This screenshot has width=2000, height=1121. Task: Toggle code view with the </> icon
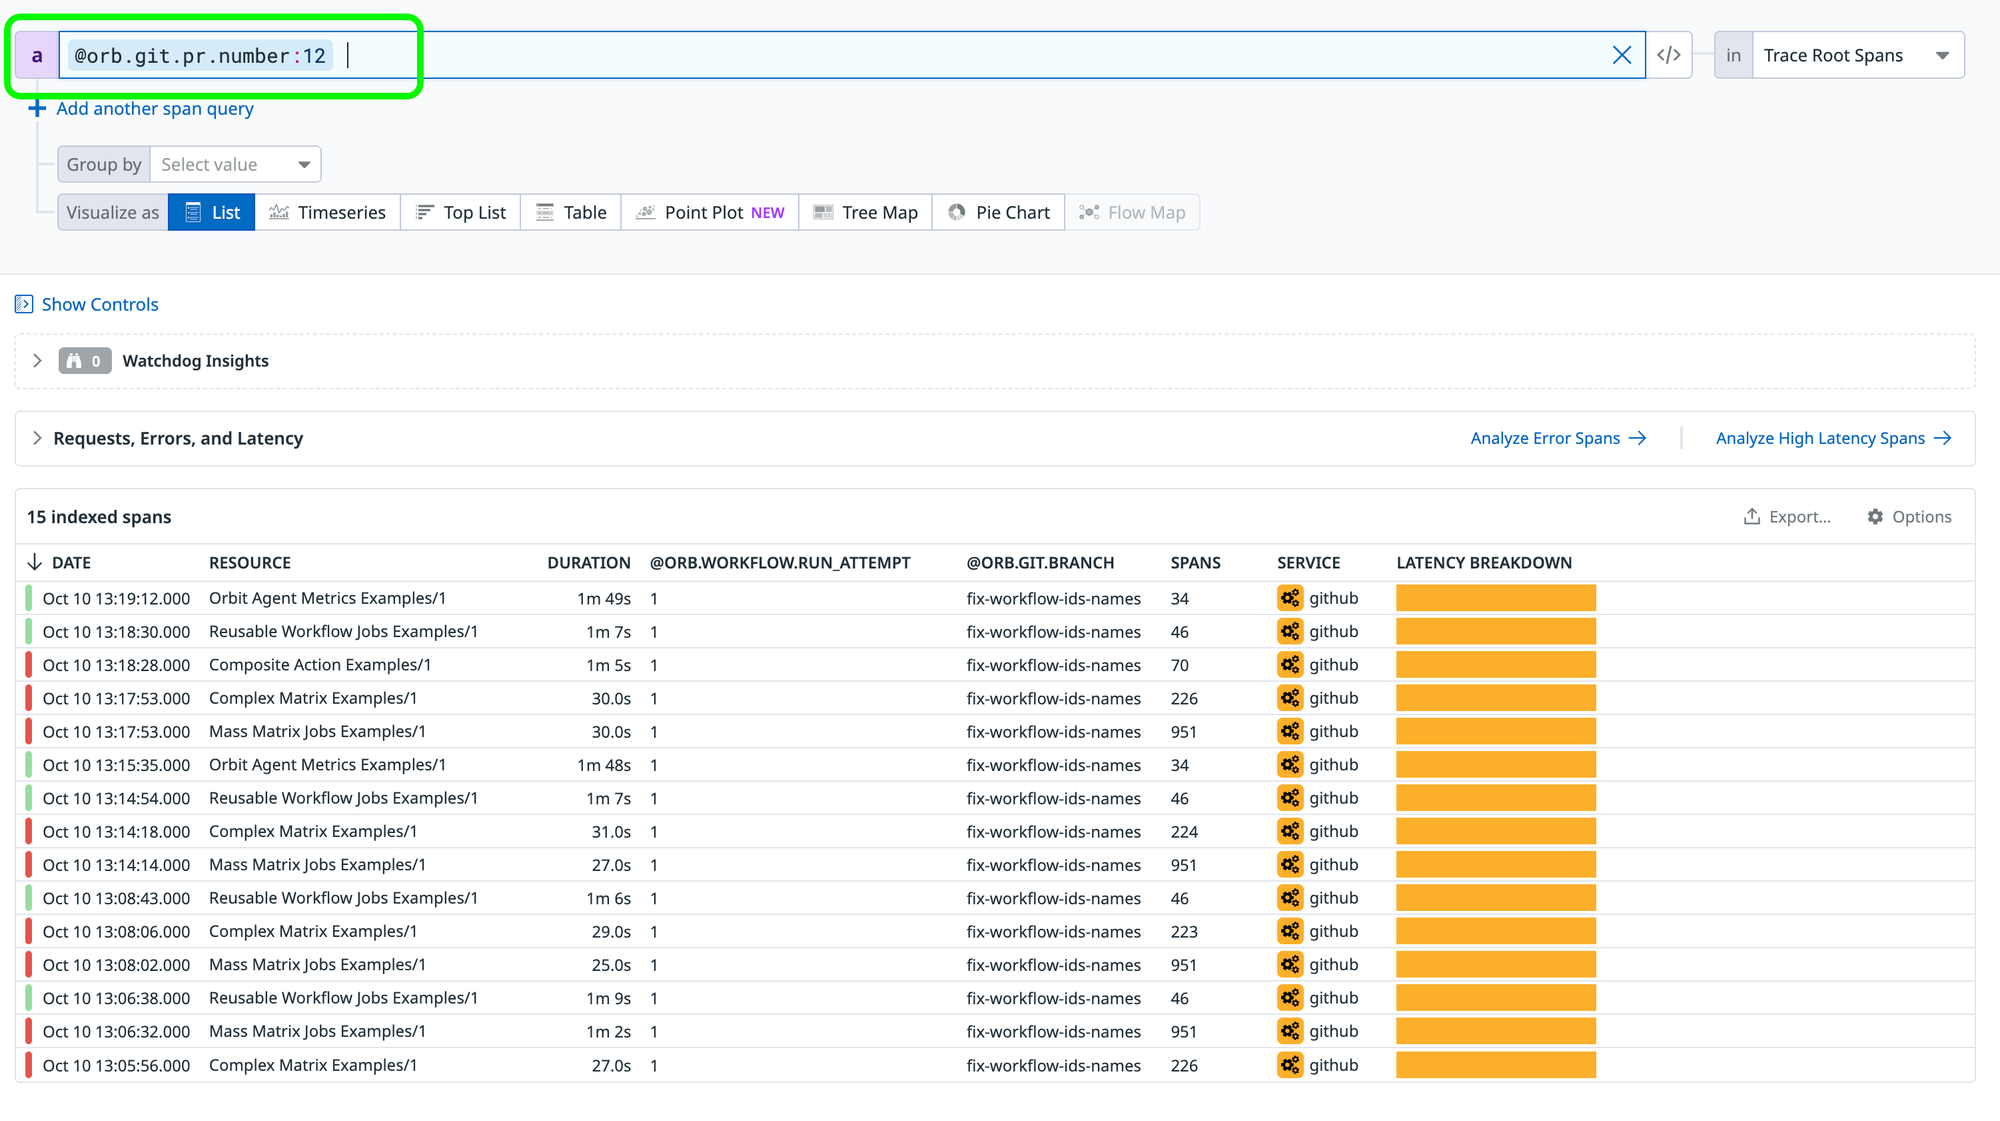(x=1668, y=55)
